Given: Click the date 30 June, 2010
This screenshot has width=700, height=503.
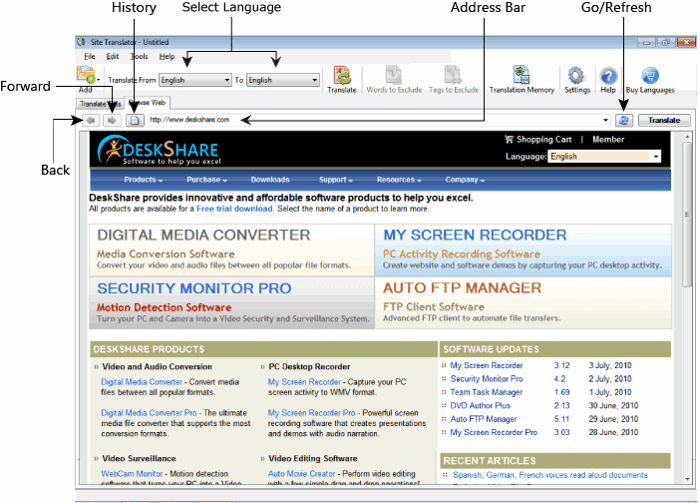Looking at the screenshot, I should [613, 406].
